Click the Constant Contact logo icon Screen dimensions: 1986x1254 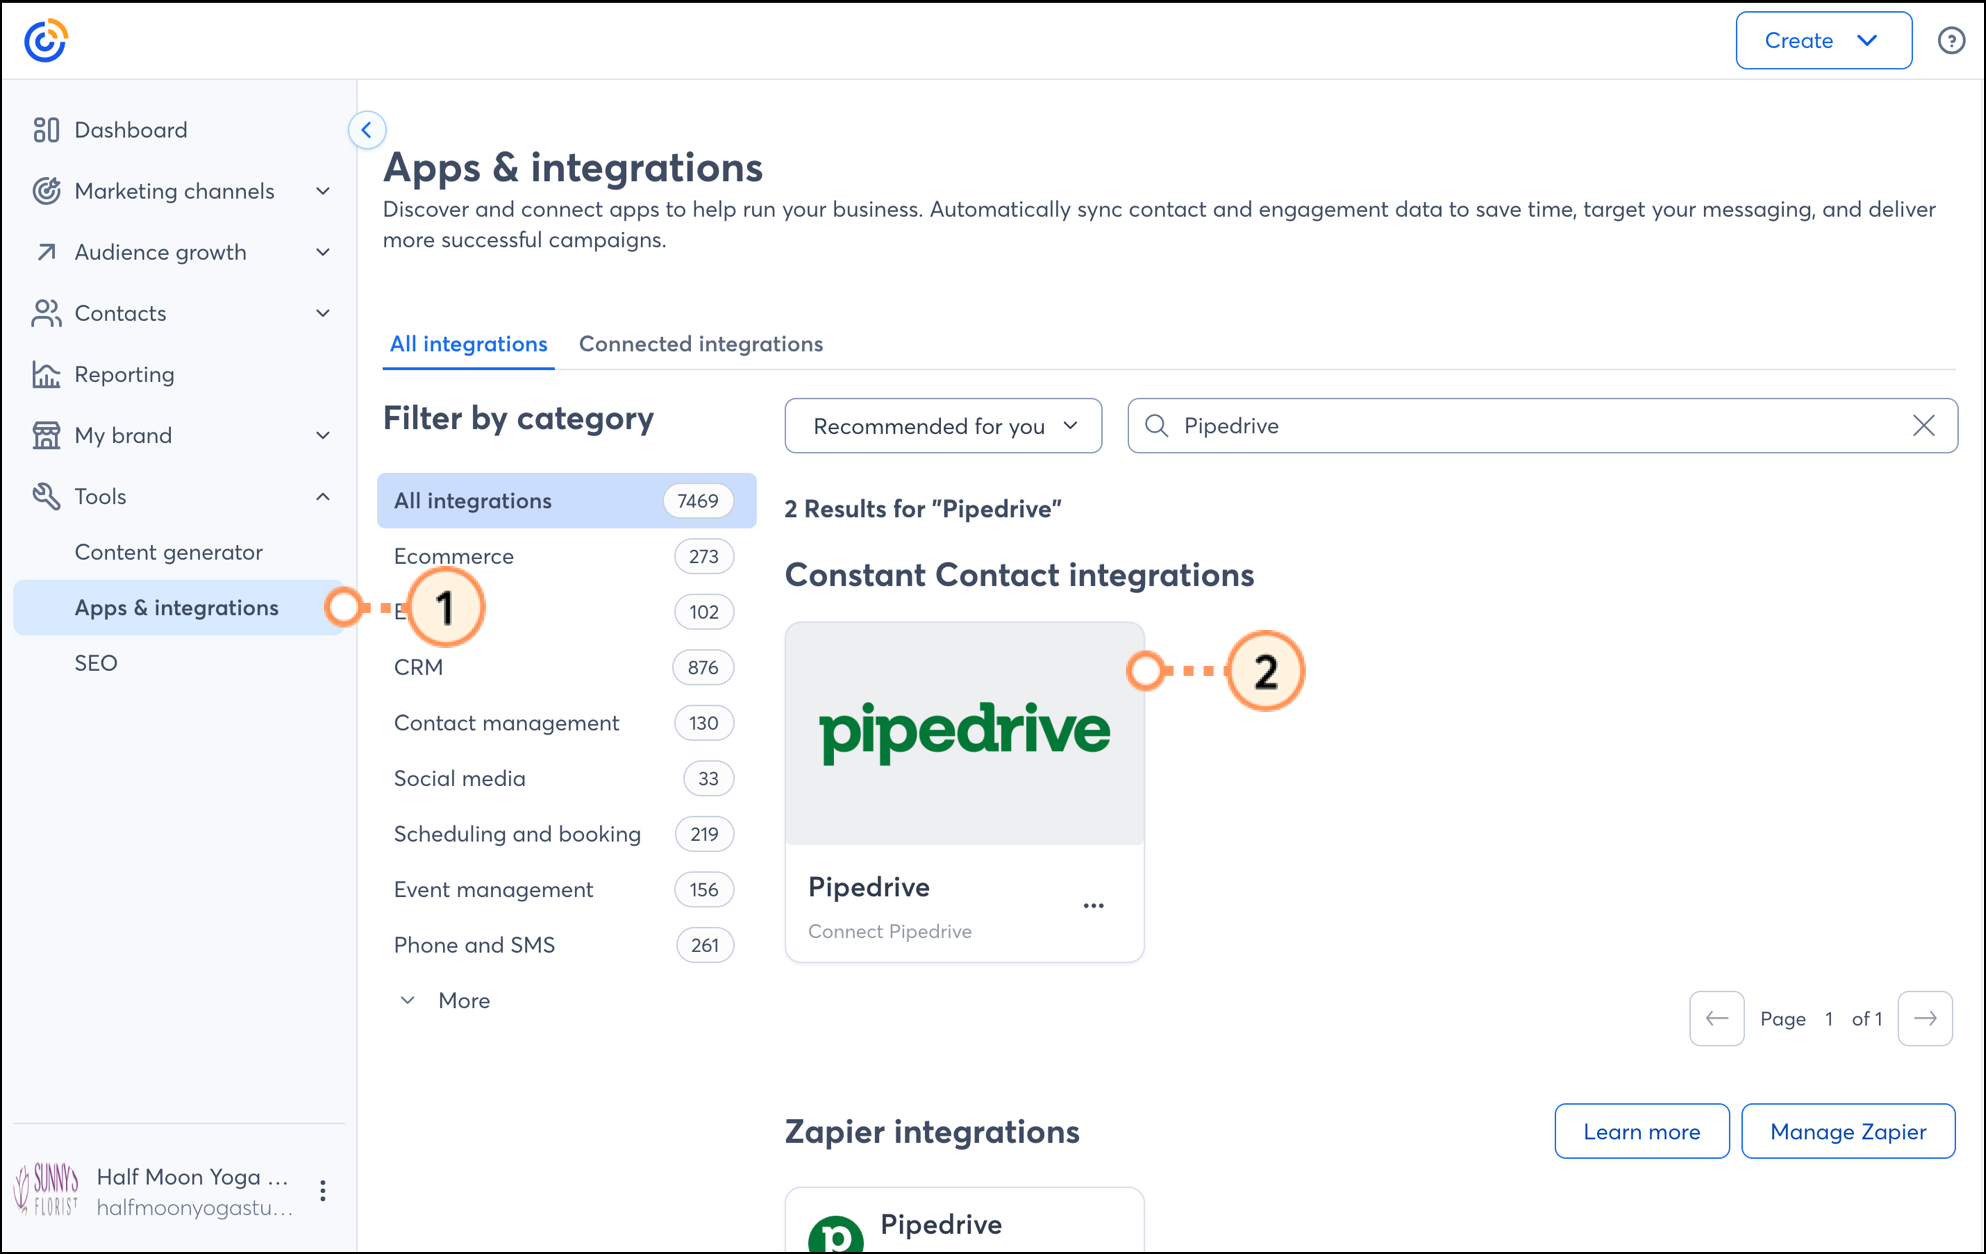[x=46, y=41]
